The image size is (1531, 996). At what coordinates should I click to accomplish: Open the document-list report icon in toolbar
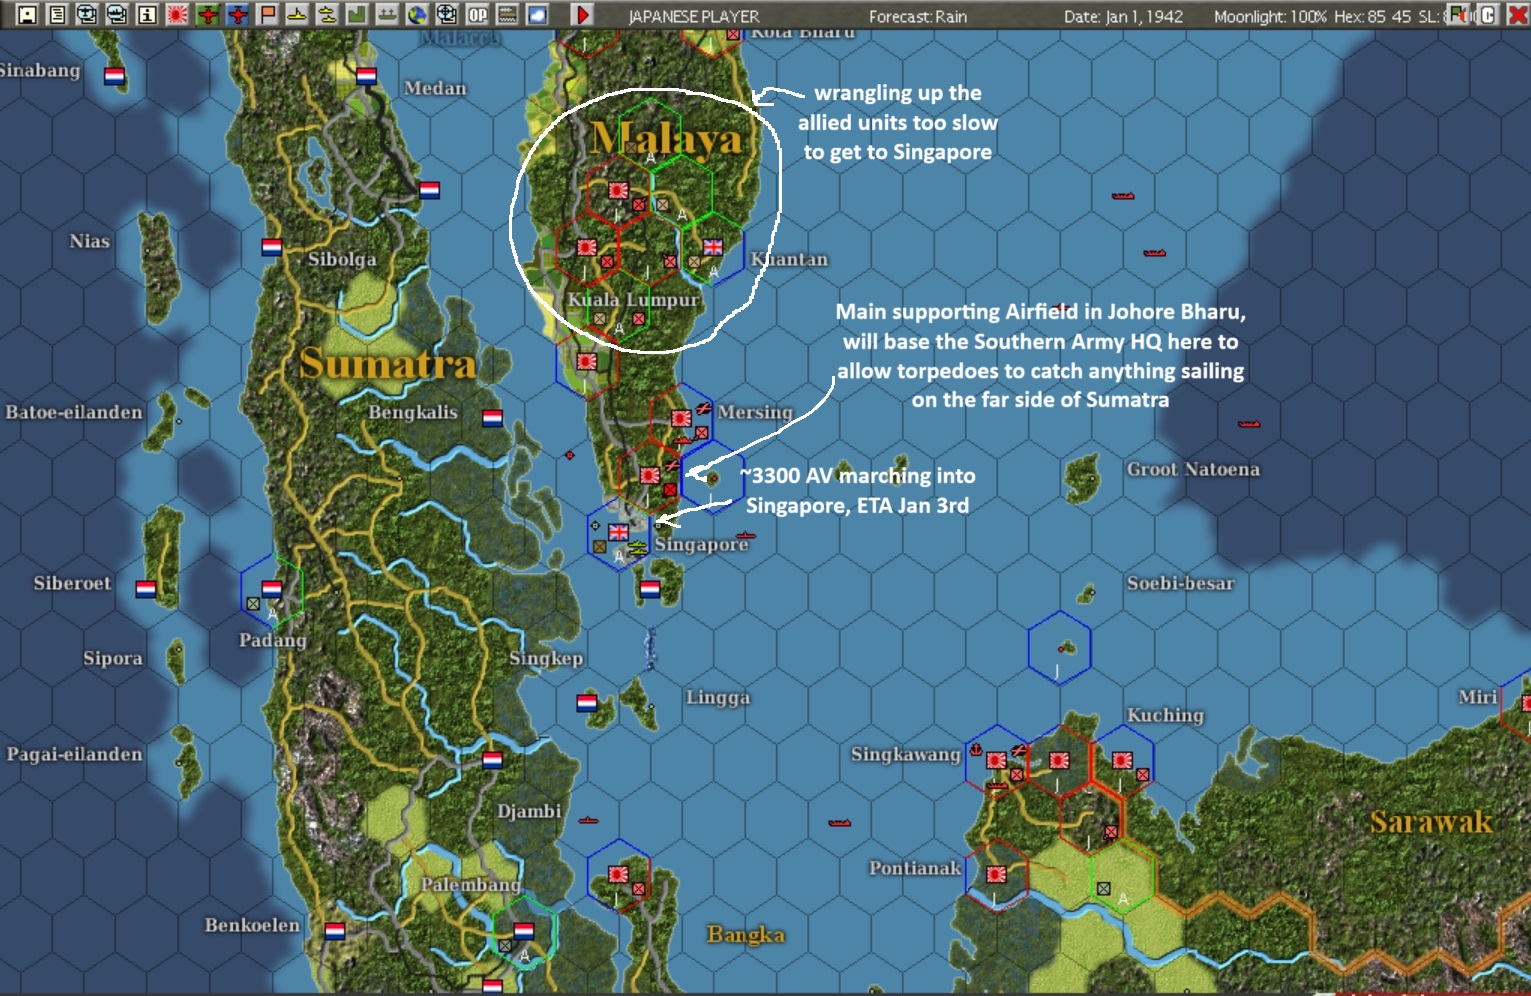57,14
